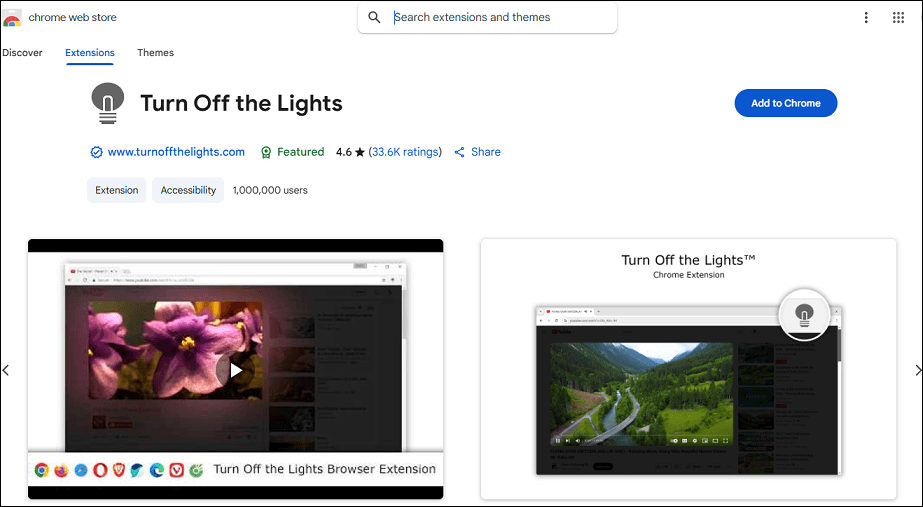Click the chrome web store title text
The height and width of the screenshot is (507, 923).
(72, 18)
